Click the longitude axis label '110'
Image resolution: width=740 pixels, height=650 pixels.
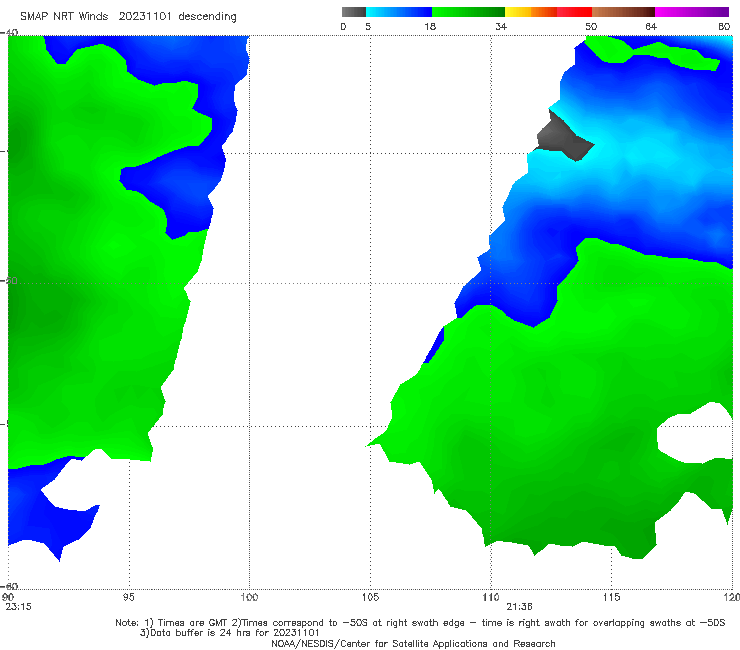click(x=491, y=597)
